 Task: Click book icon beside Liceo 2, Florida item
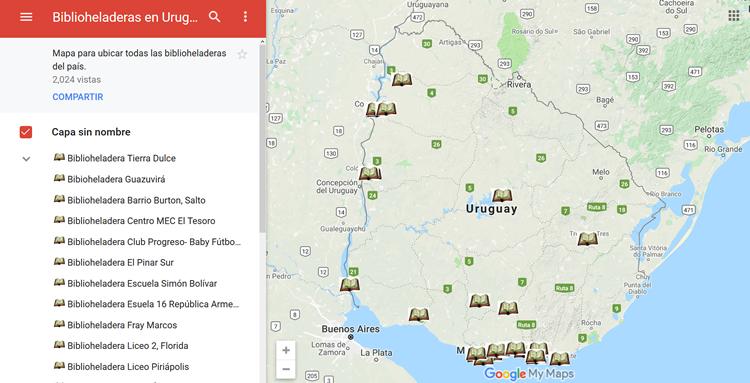coord(59,344)
